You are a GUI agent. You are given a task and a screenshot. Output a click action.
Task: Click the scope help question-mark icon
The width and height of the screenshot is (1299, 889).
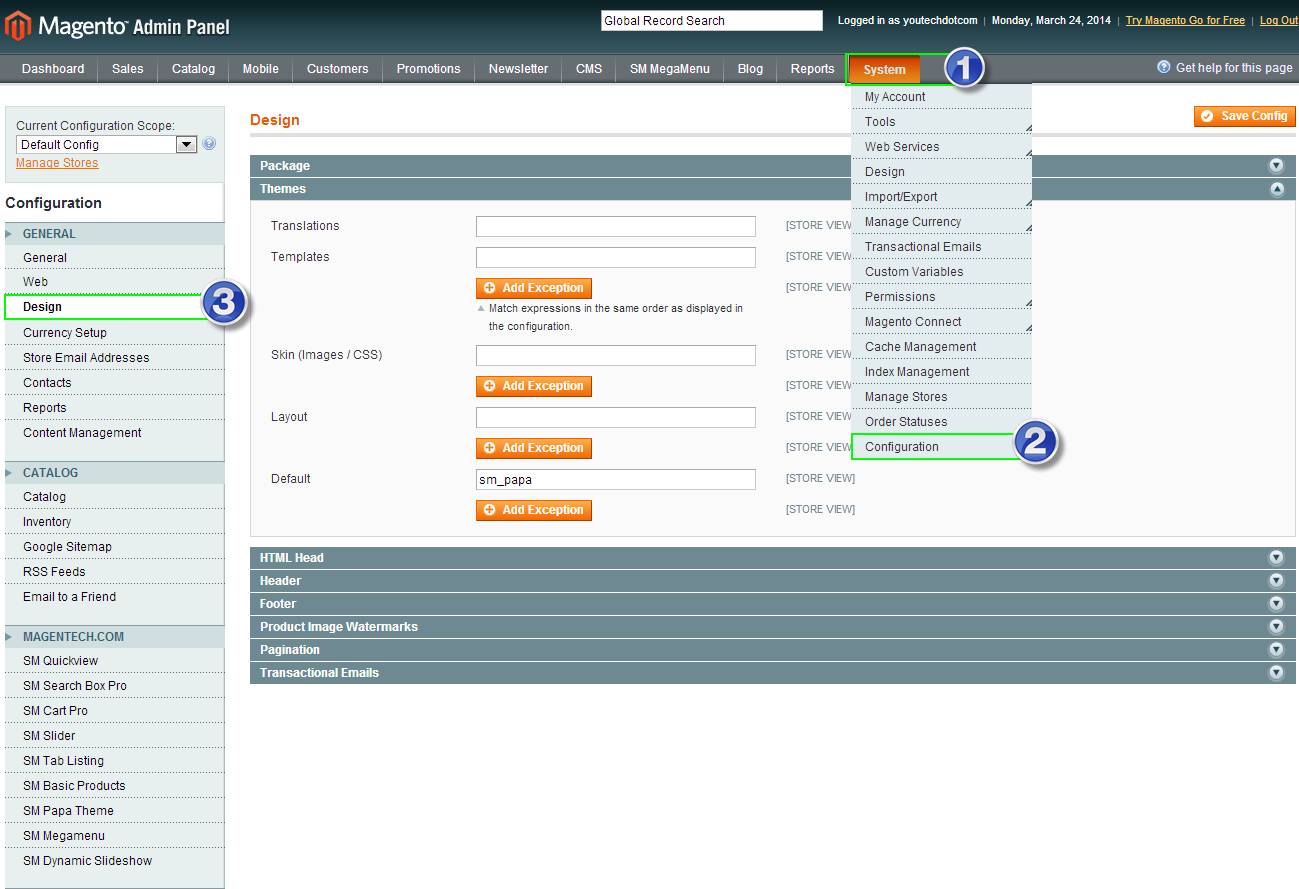point(209,144)
